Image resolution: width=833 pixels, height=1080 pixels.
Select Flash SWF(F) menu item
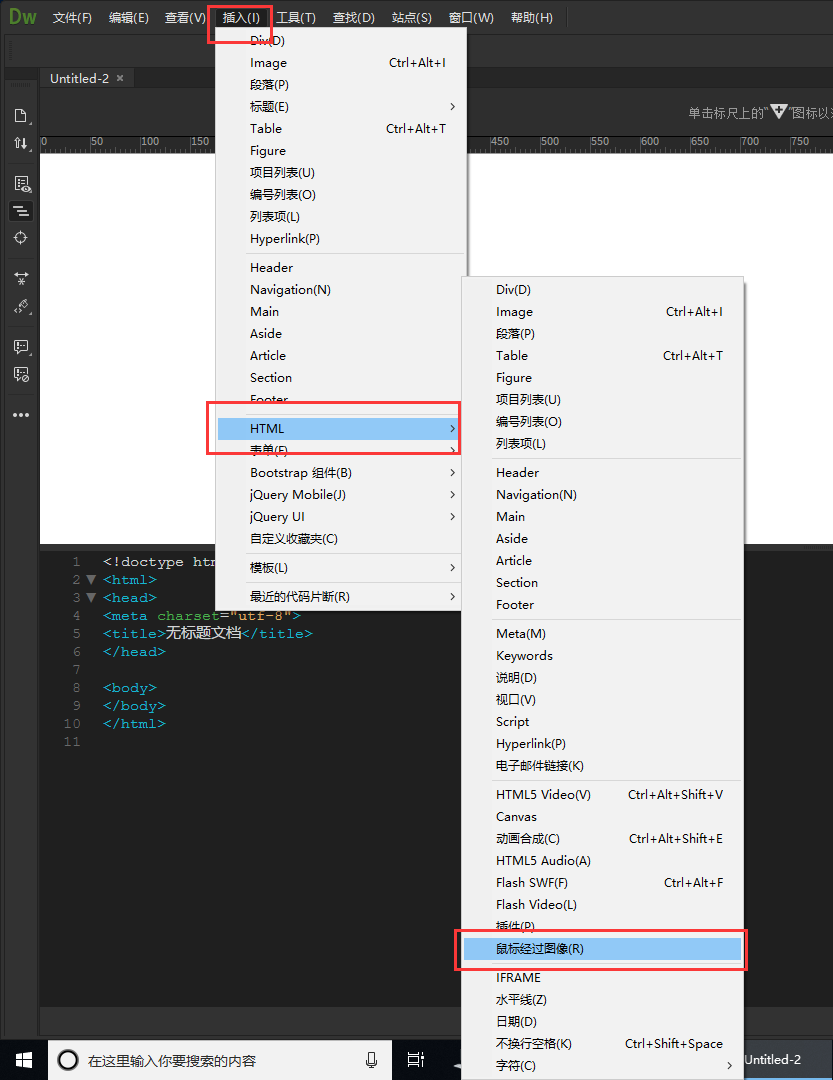[x=602, y=882]
